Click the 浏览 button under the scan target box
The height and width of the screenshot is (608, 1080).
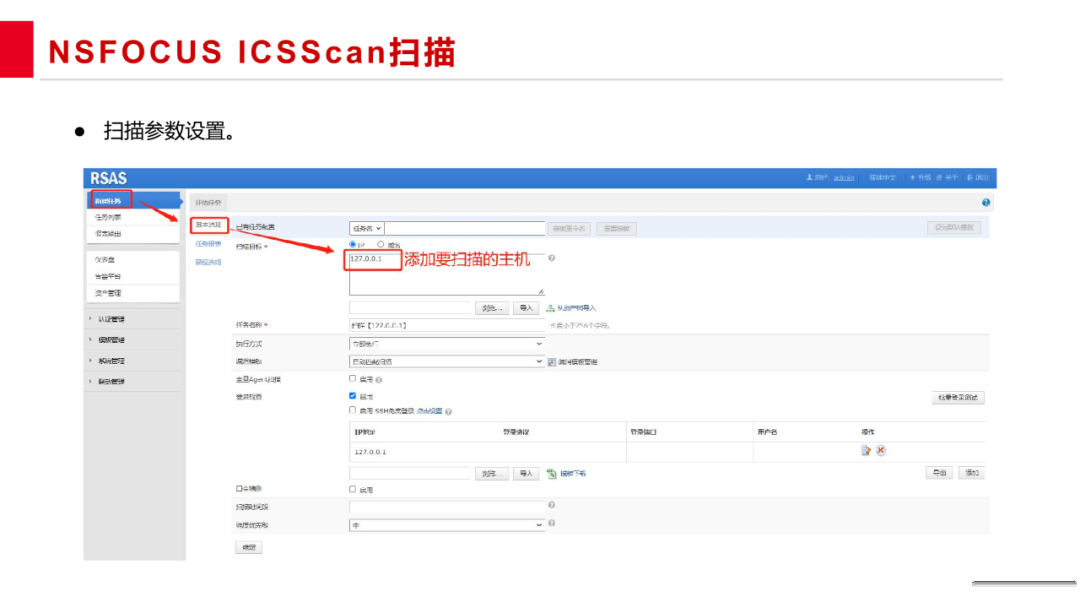[x=492, y=308]
